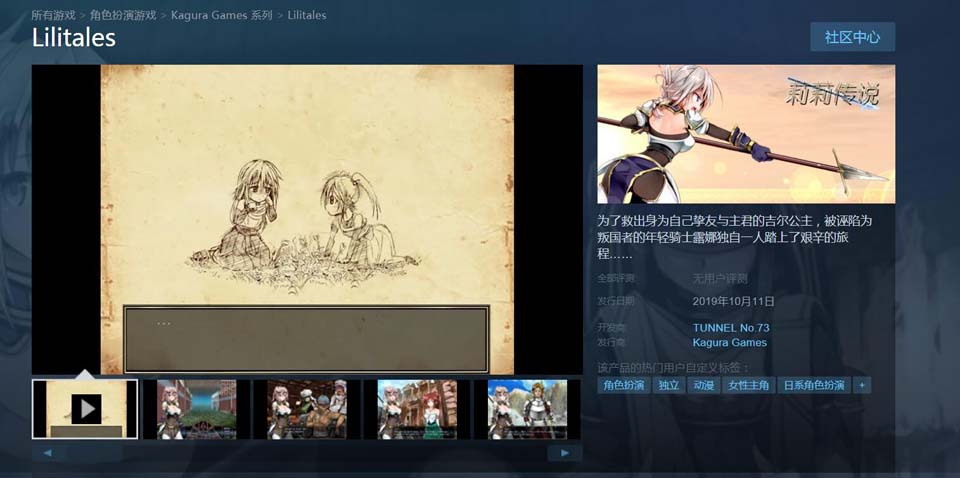Go to 所有游戏 breadcrumb link
960x478 pixels.
pyautogui.click(x=53, y=15)
